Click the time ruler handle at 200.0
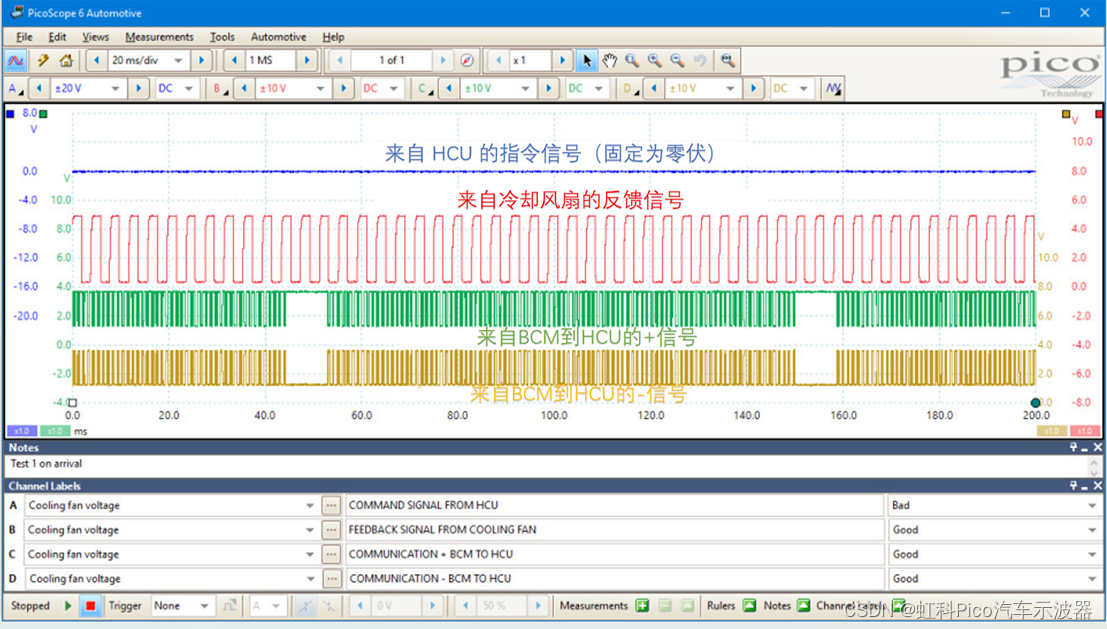This screenshot has width=1107, height=629. coord(1035,402)
